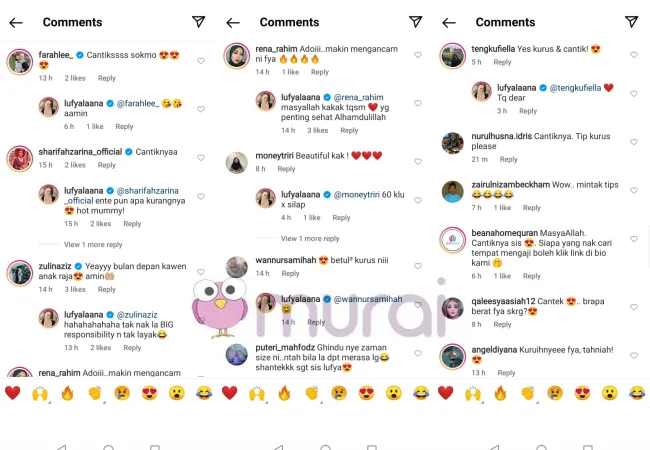Expand View 1 more reply under moneytriri thread
650x450 pixels.
(310, 238)
